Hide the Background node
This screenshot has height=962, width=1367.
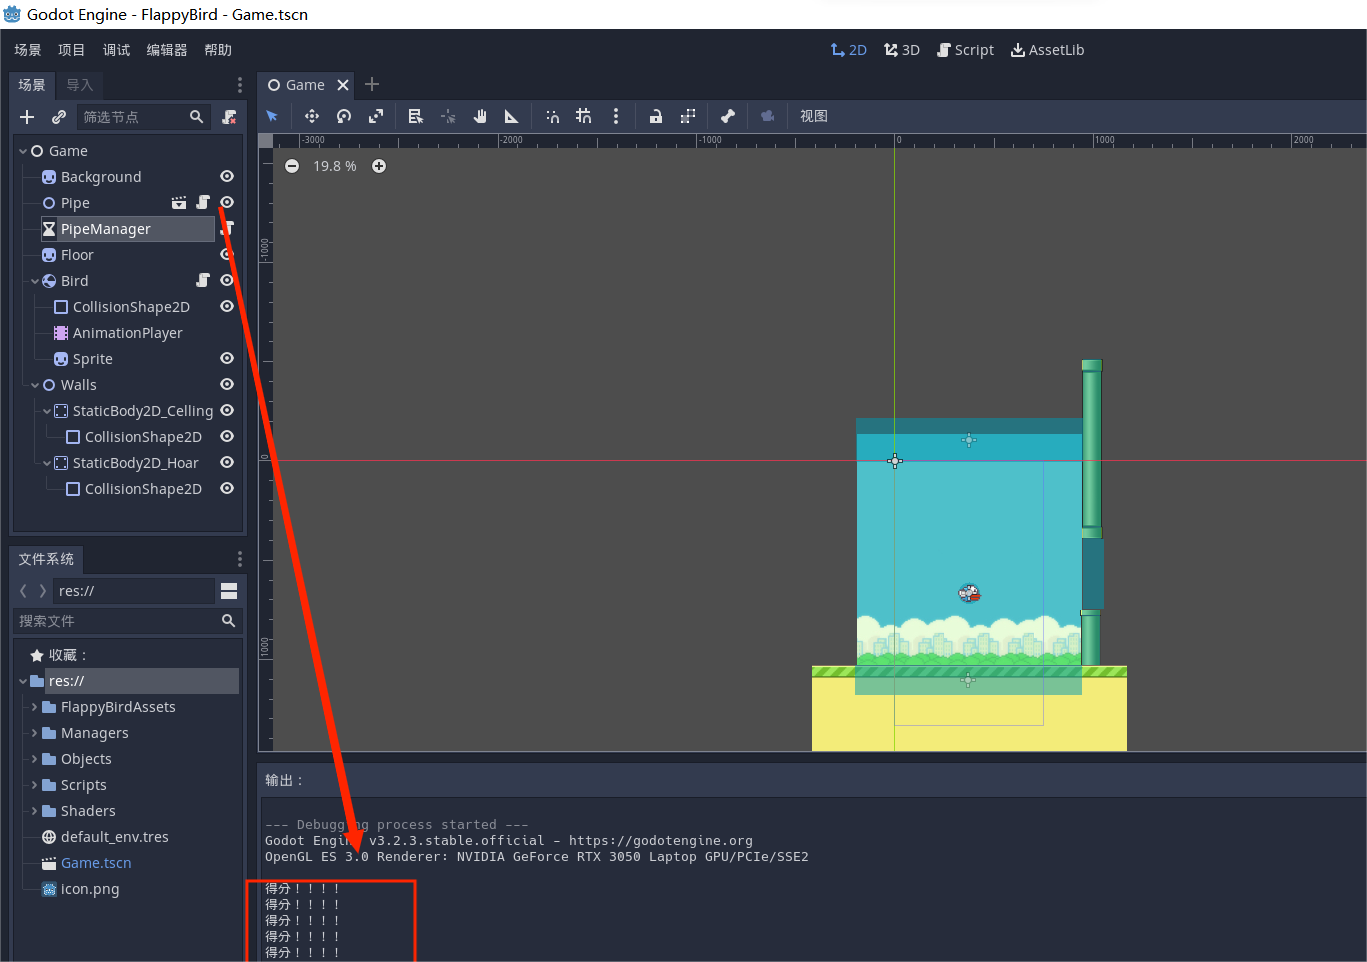click(227, 177)
